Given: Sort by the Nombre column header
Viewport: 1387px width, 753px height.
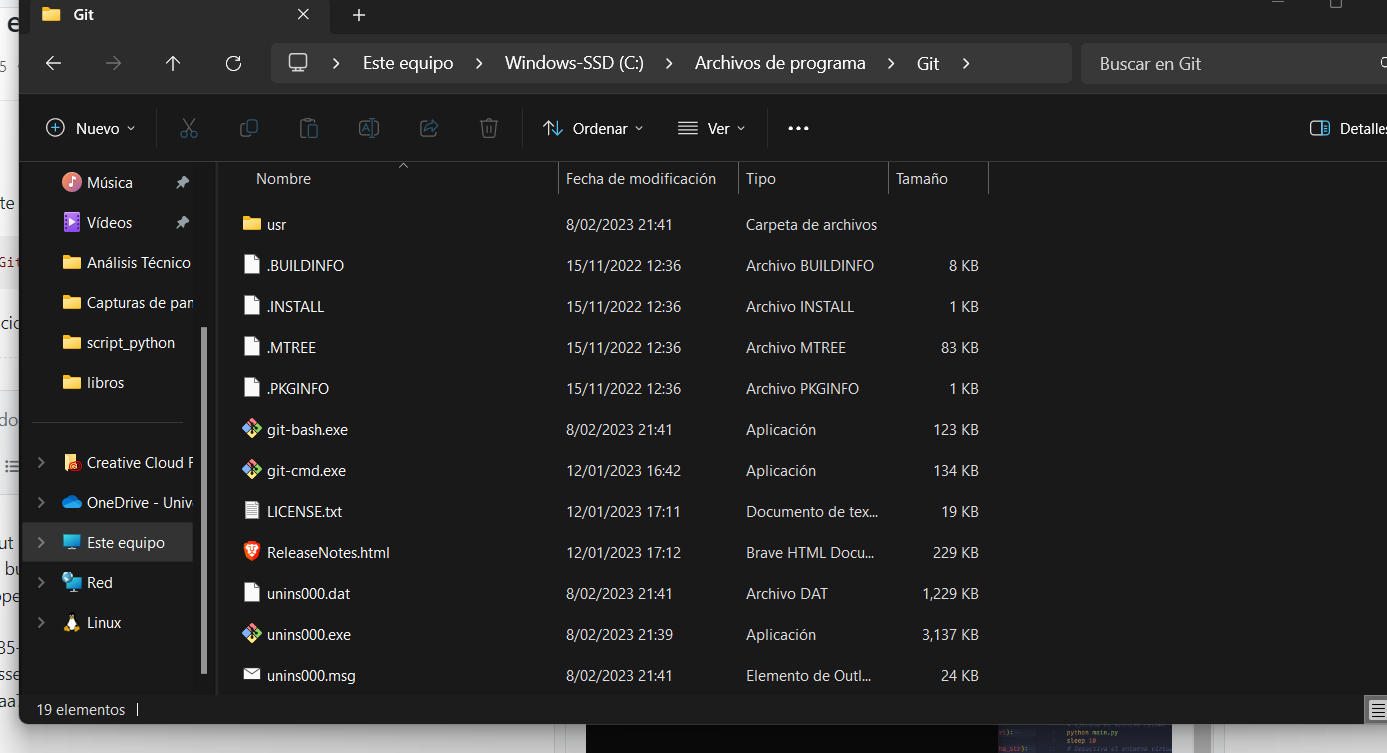Looking at the screenshot, I should tap(283, 179).
